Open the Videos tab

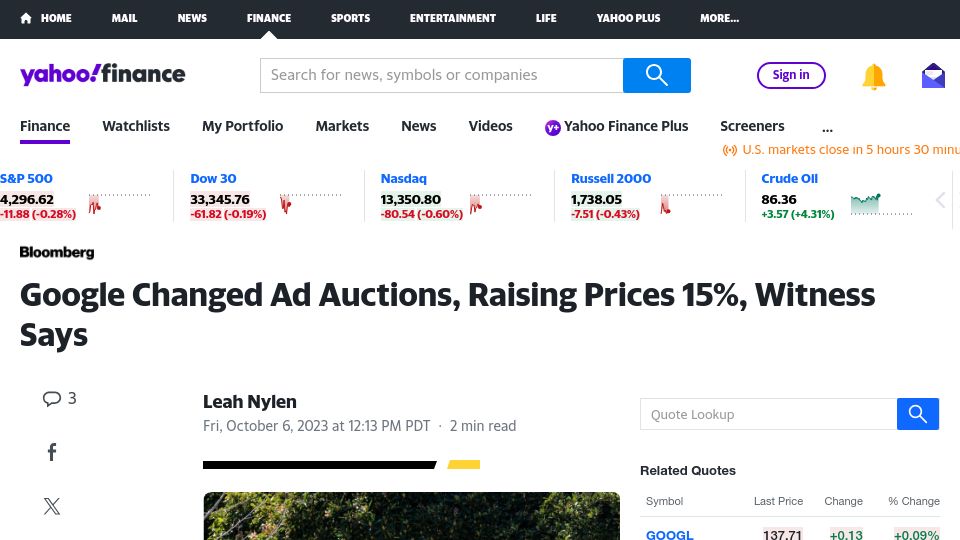pyautogui.click(x=490, y=126)
